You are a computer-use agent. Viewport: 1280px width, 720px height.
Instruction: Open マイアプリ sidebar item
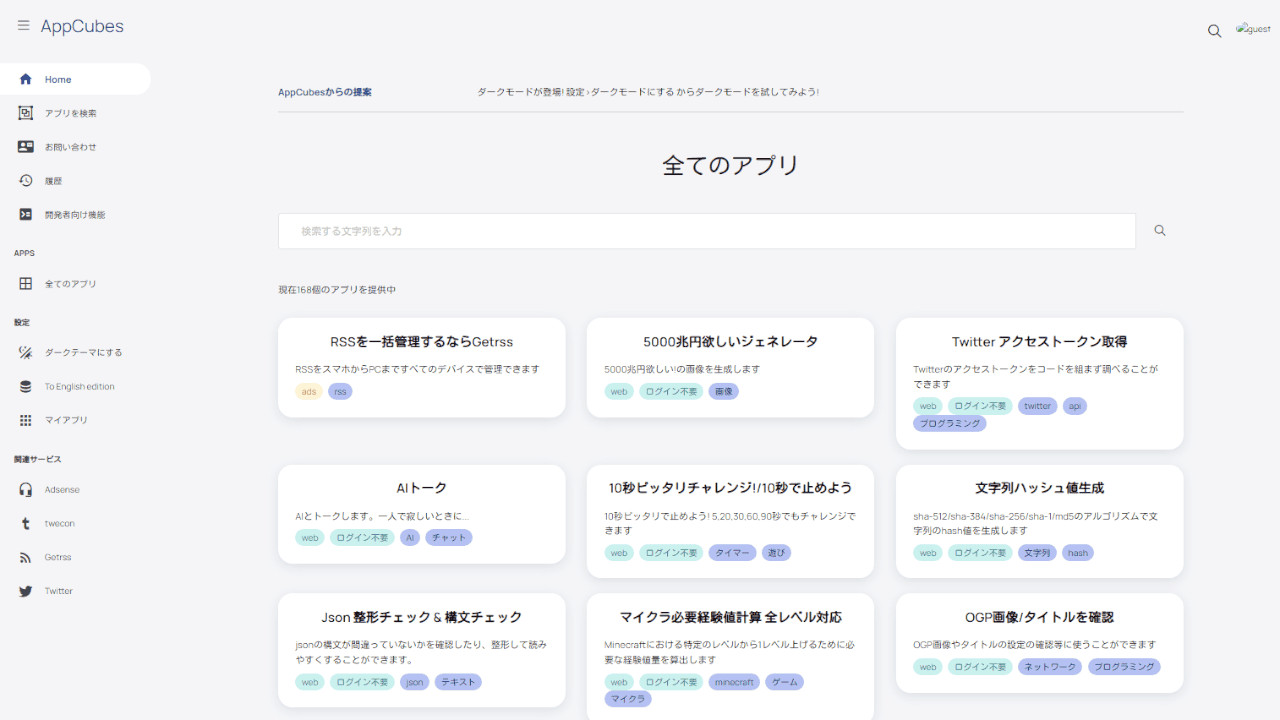75,420
